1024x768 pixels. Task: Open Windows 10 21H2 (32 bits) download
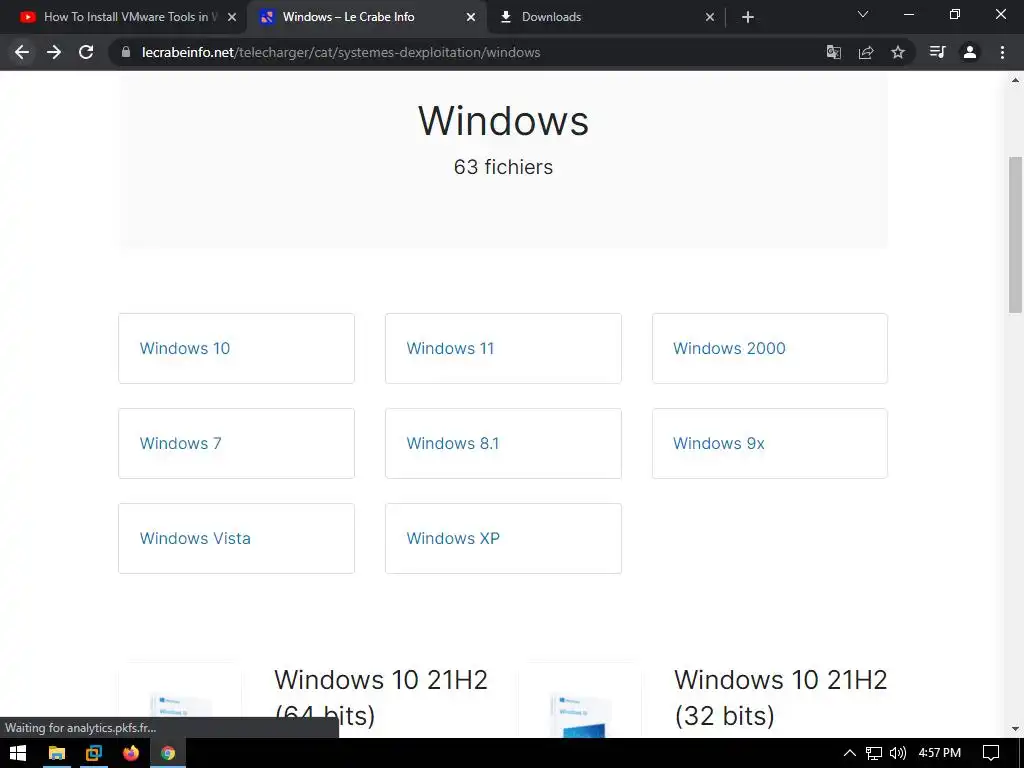tap(780, 697)
